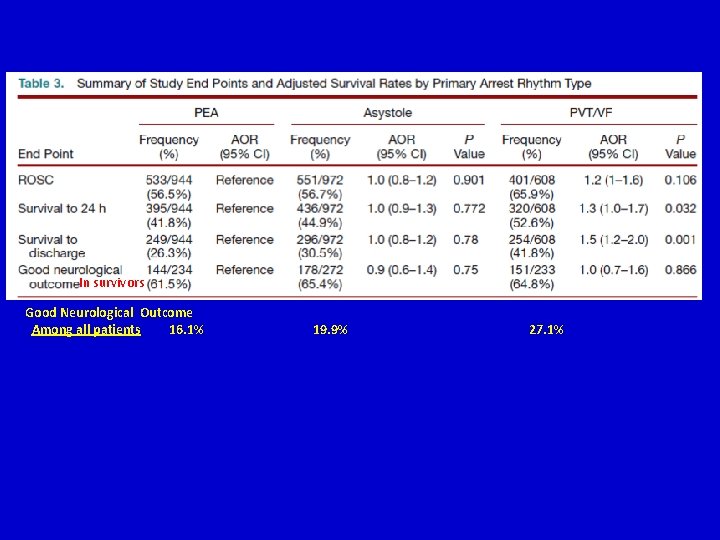Click the 'Survival to discharge' row label
720x540 pixels.
[51, 246]
